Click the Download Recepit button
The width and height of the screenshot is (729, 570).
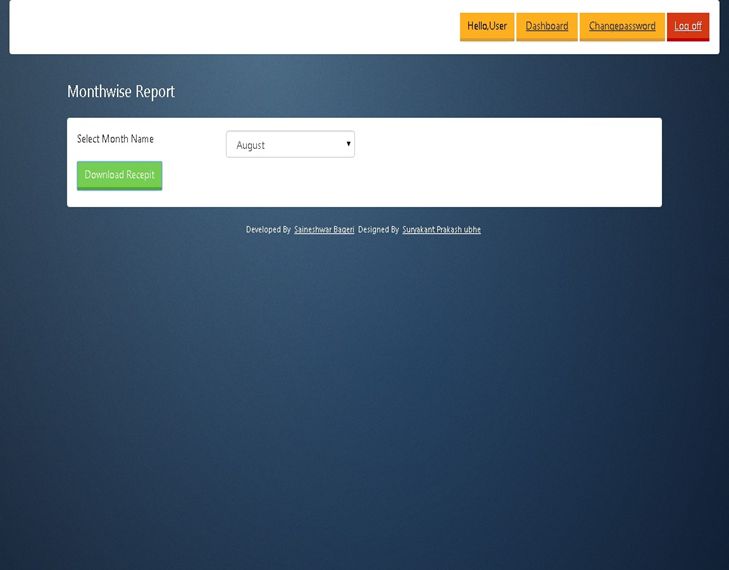tap(119, 175)
